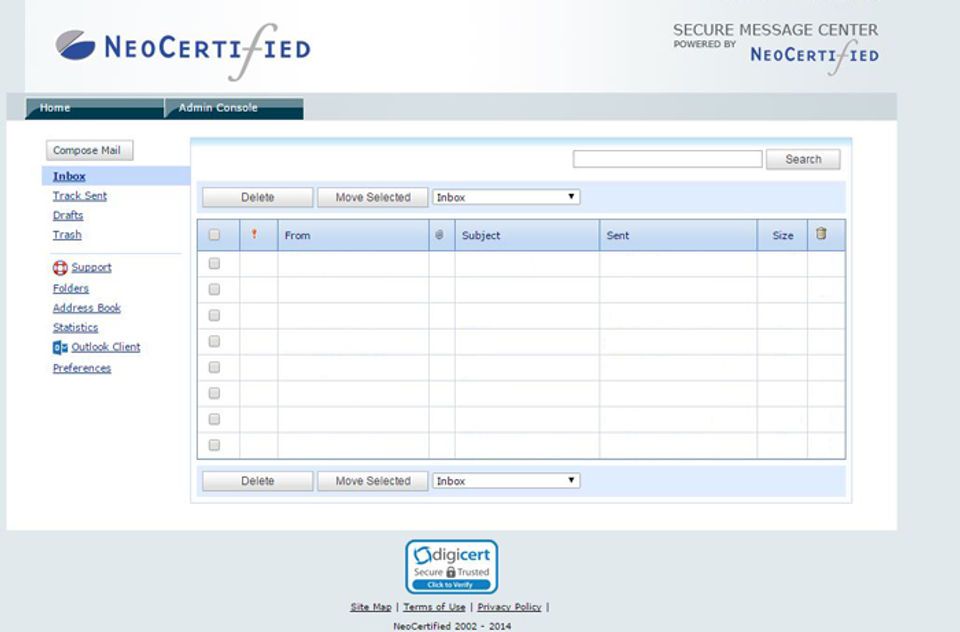Open the Outlook Client link
Screen dimensions: 960x632
tap(106, 347)
